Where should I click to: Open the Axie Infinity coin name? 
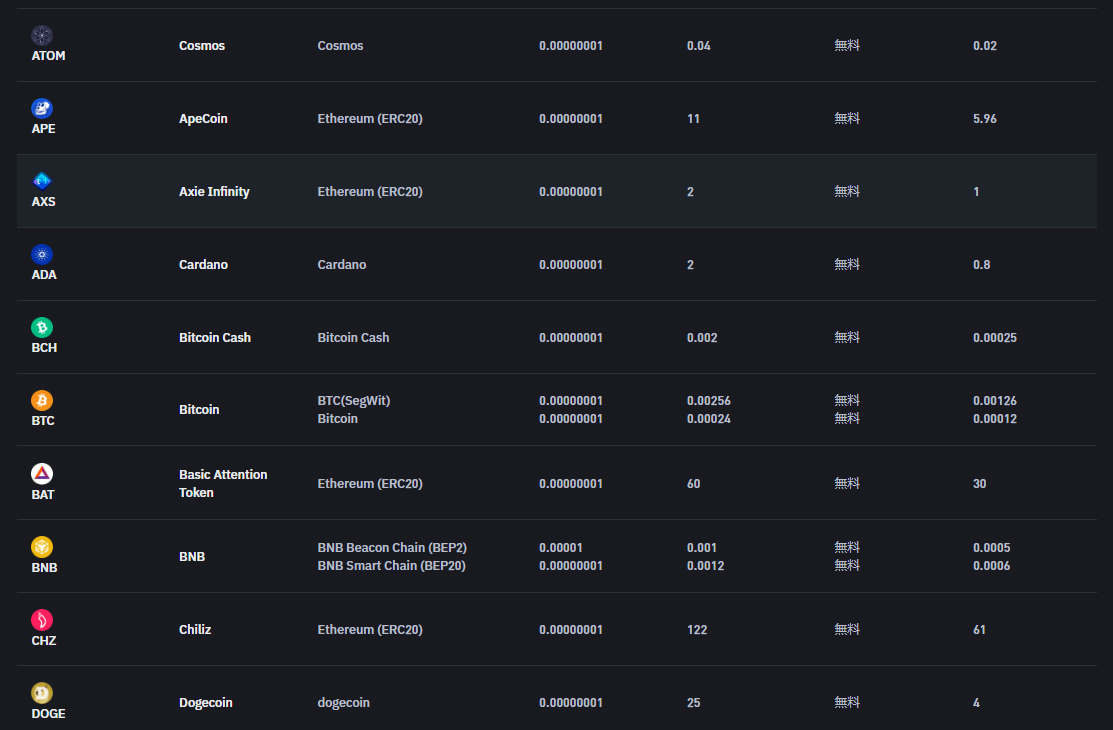point(214,192)
